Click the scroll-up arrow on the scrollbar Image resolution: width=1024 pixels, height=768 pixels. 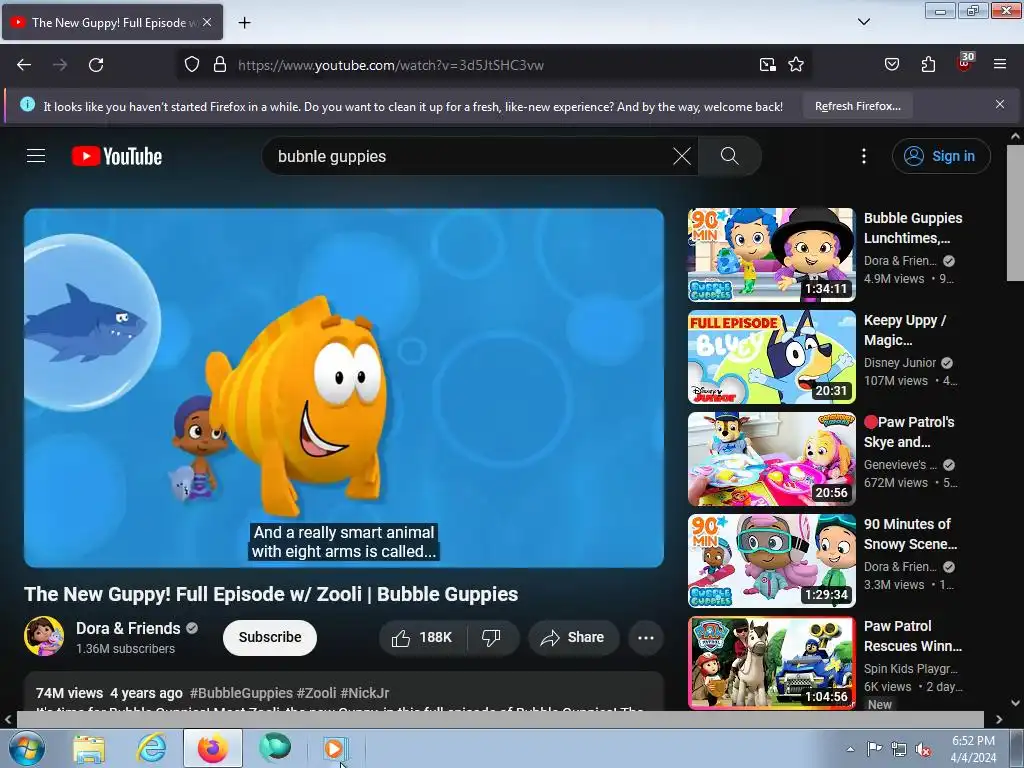click(1015, 136)
